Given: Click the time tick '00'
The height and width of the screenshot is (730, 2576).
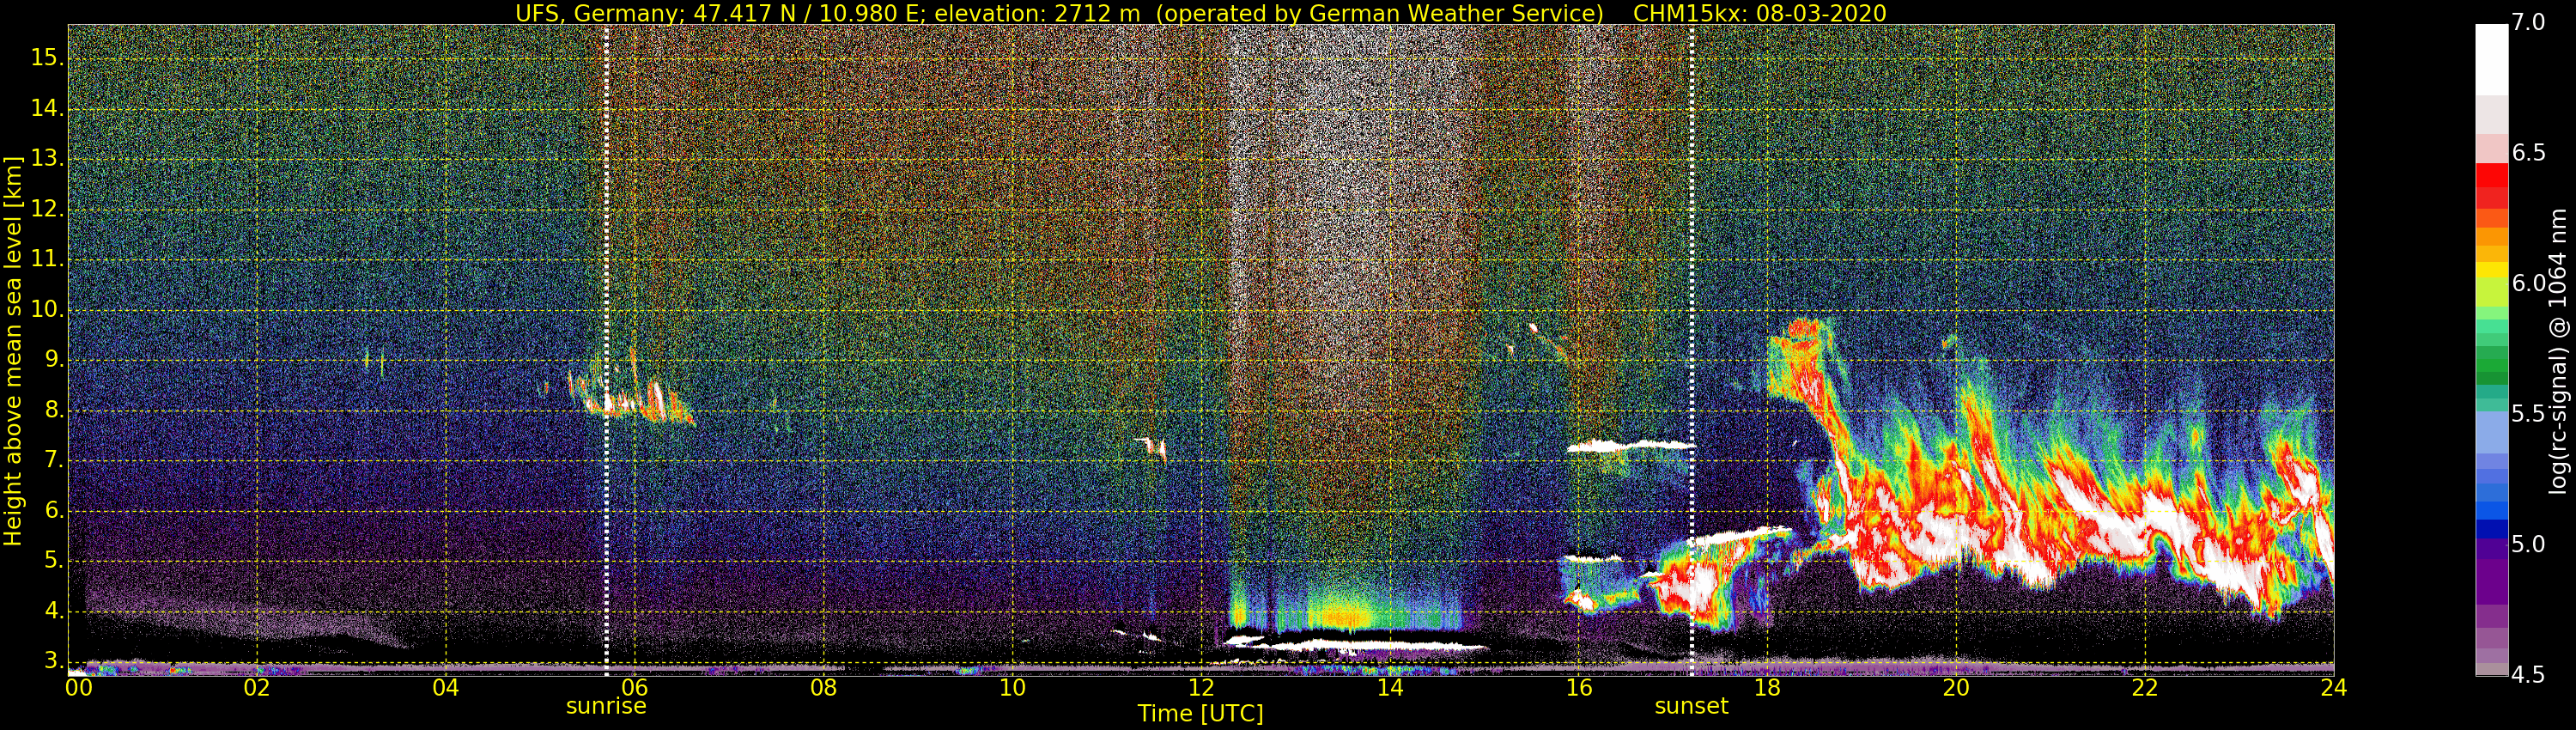Looking at the screenshot, I should tap(79, 688).
